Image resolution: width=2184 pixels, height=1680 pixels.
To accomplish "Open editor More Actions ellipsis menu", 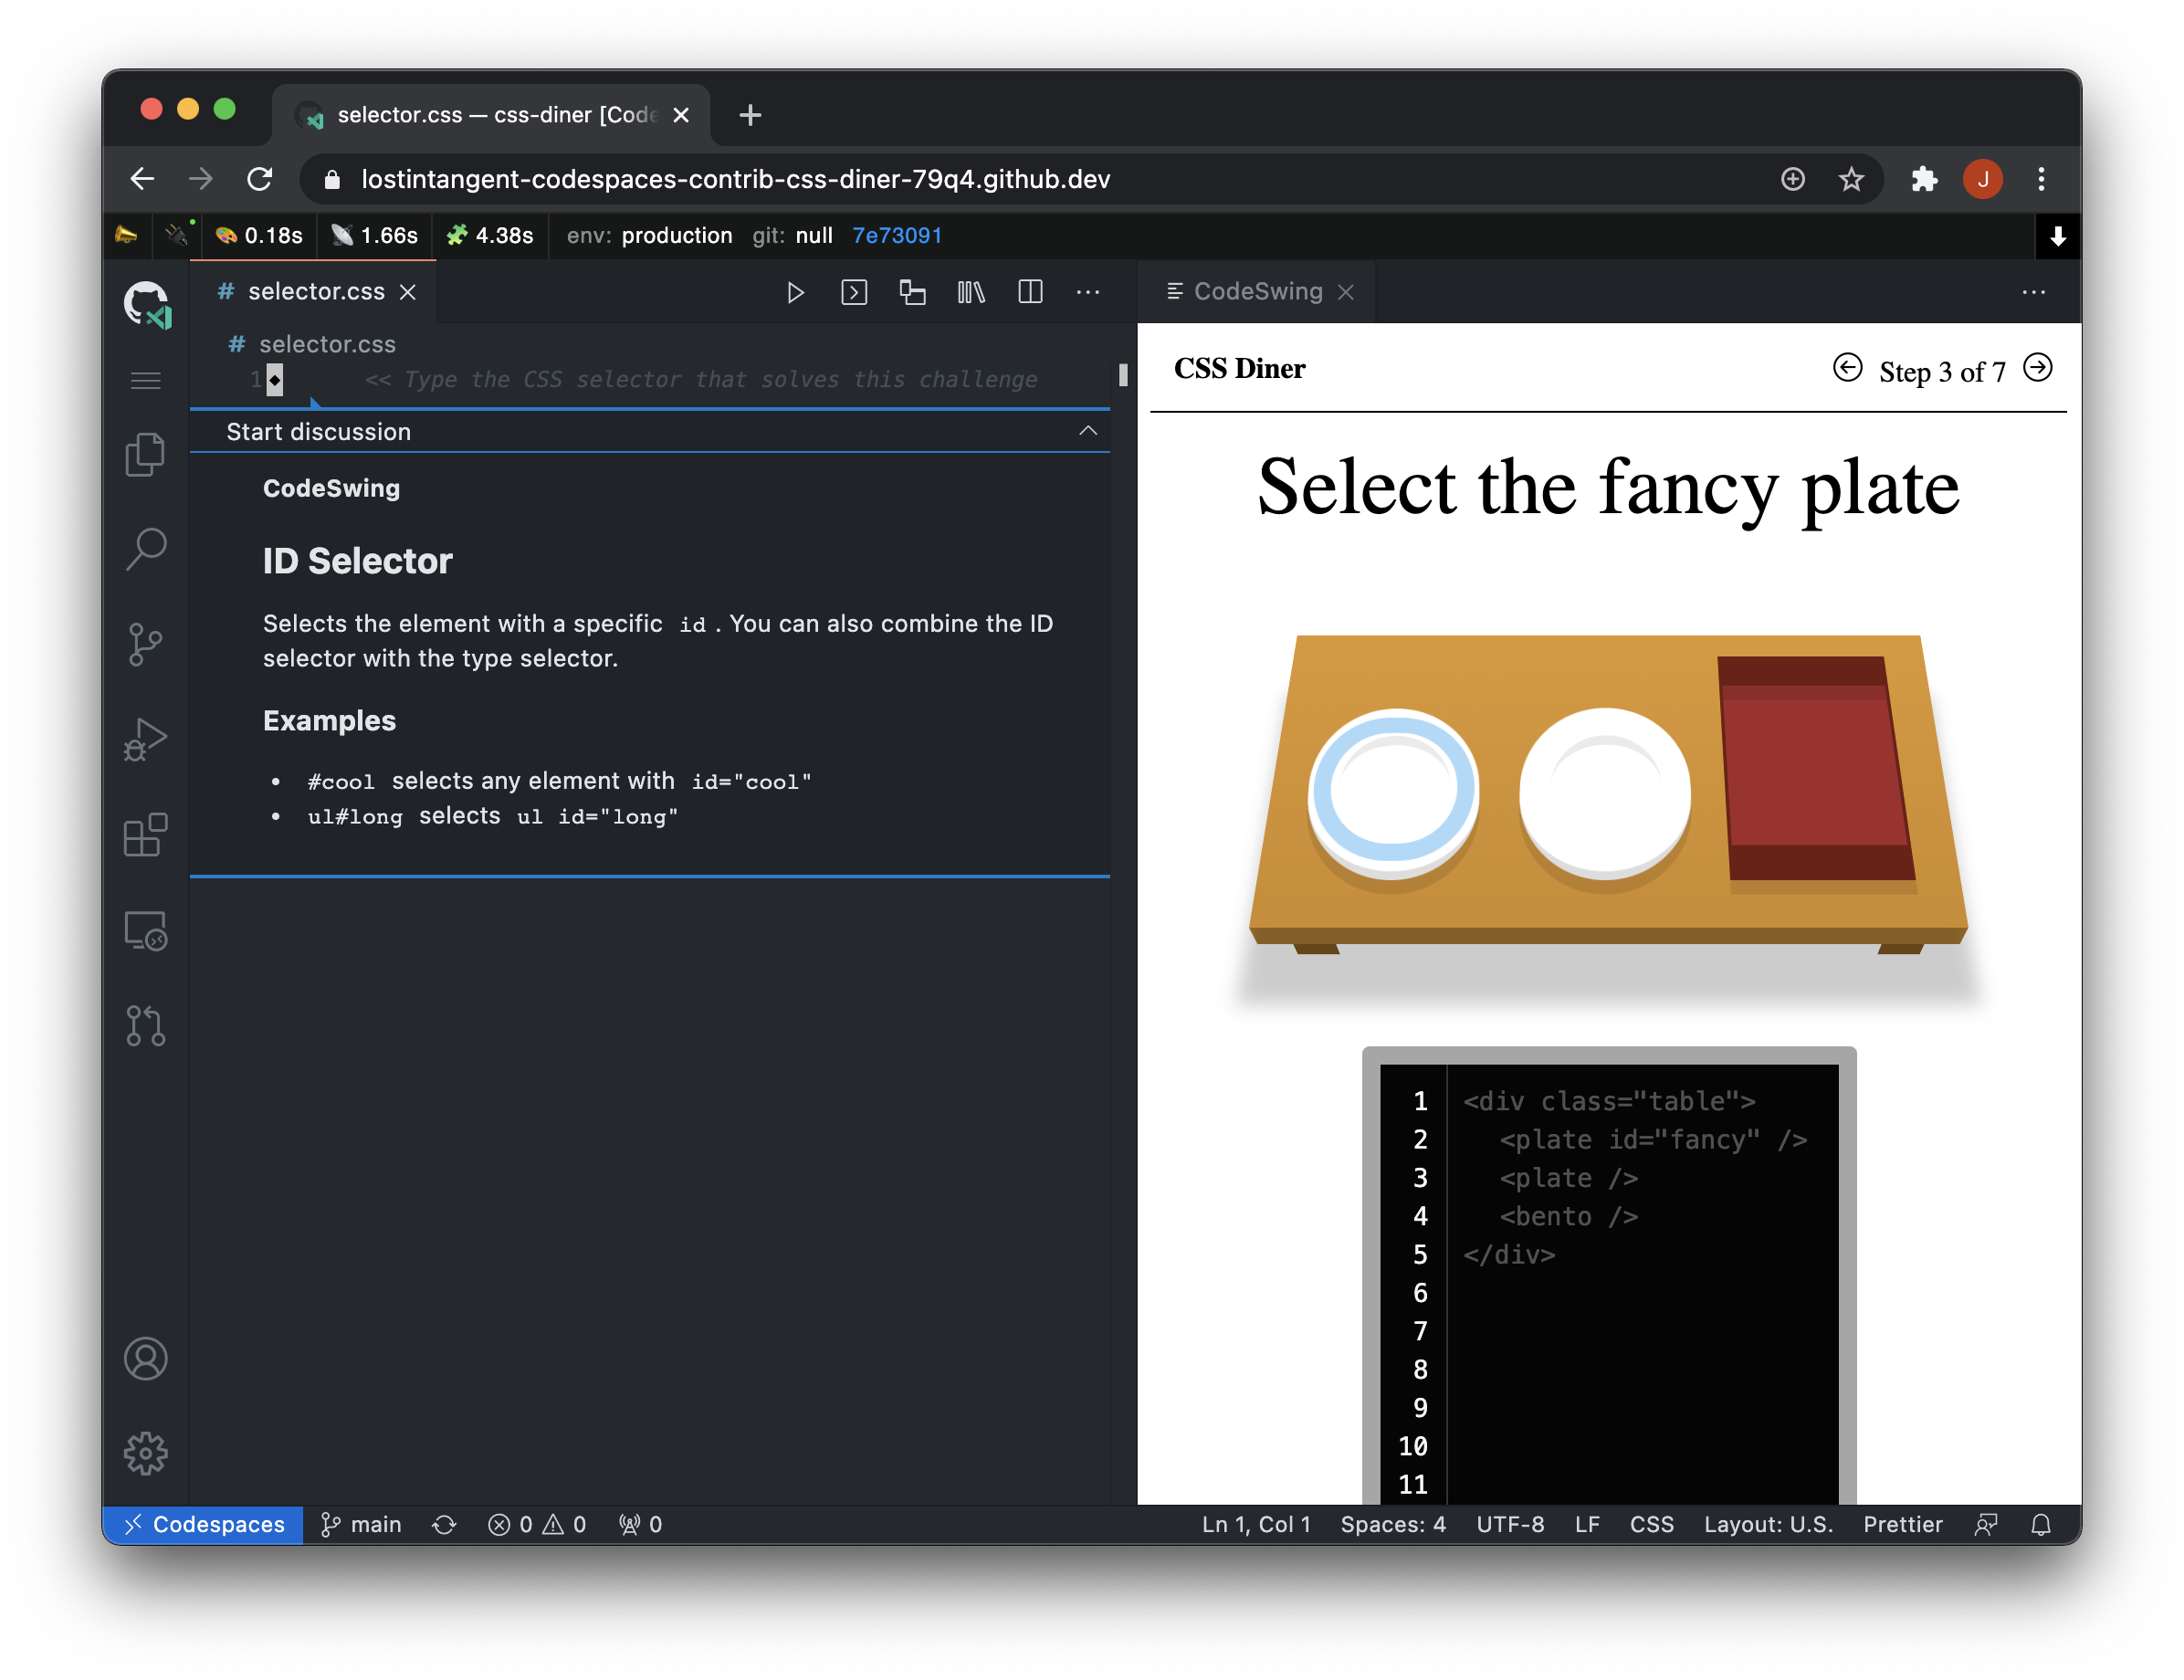I will (1088, 292).
